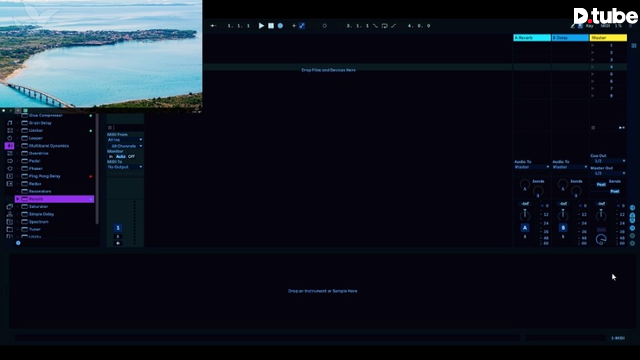Set Monitor to Off
The image size is (640, 360).
tap(131, 156)
